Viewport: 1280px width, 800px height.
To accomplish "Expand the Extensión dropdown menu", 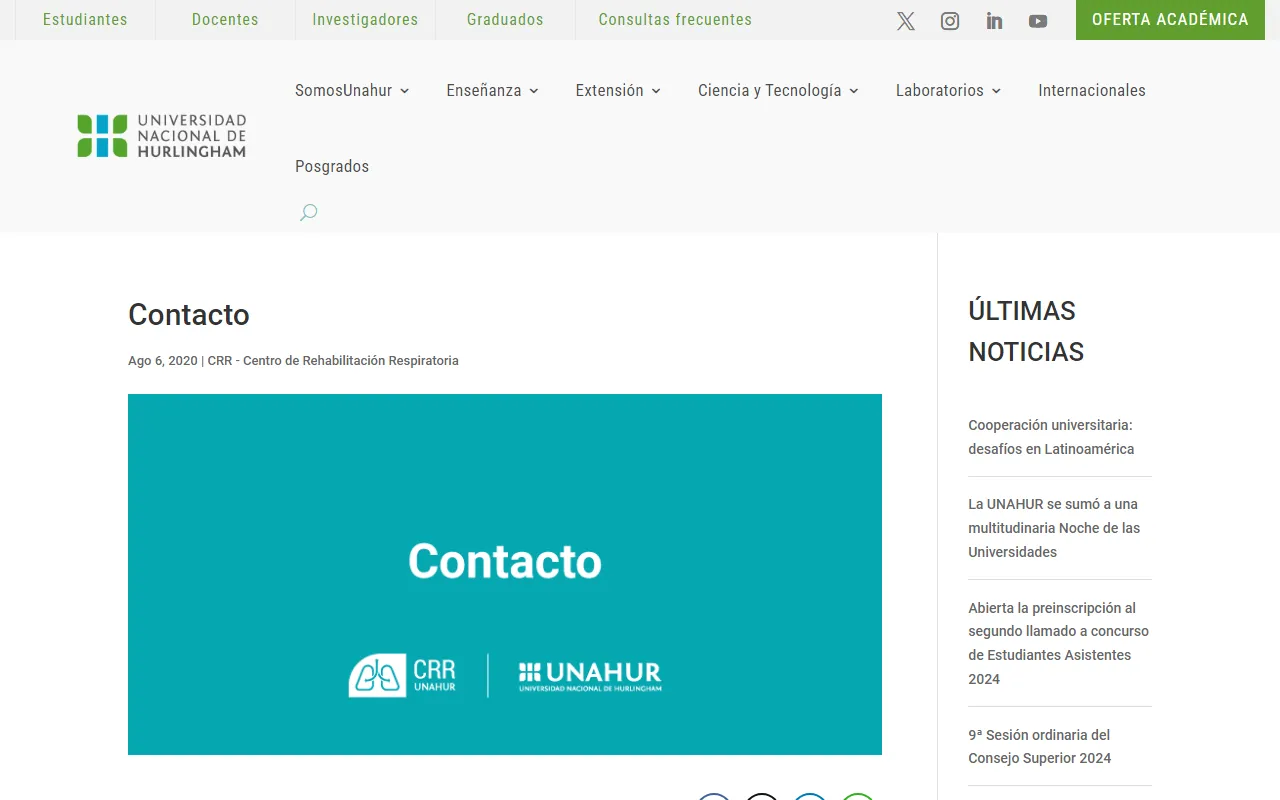I will click(618, 90).
